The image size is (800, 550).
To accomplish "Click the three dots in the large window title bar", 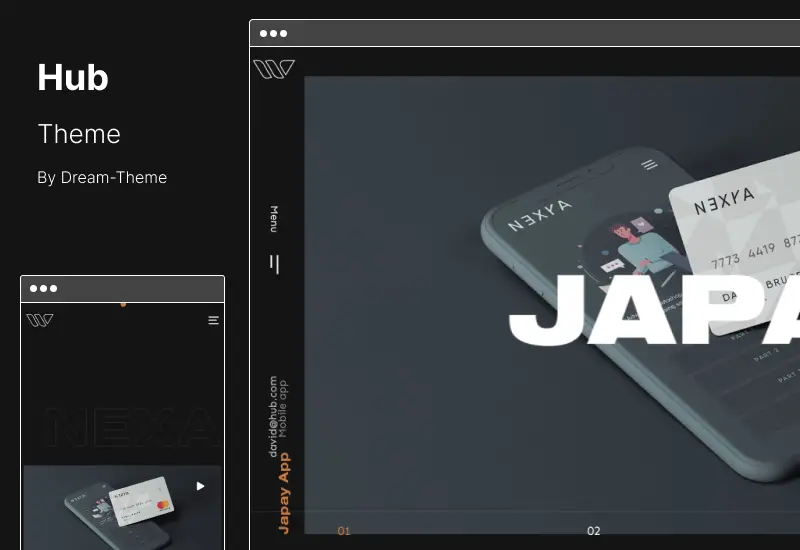I will click(273, 34).
